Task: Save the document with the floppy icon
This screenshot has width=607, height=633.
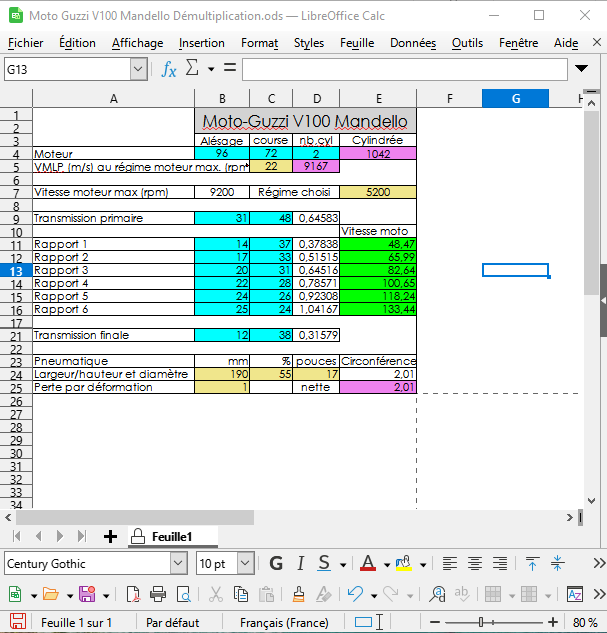Action: click(x=87, y=594)
